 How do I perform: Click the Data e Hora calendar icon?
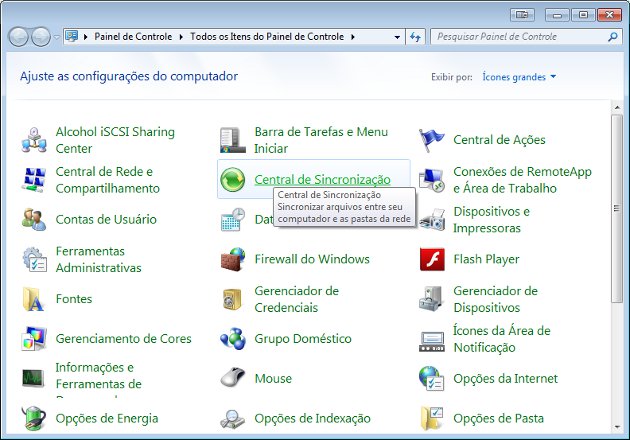pyautogui.click(x=233, y=219)
